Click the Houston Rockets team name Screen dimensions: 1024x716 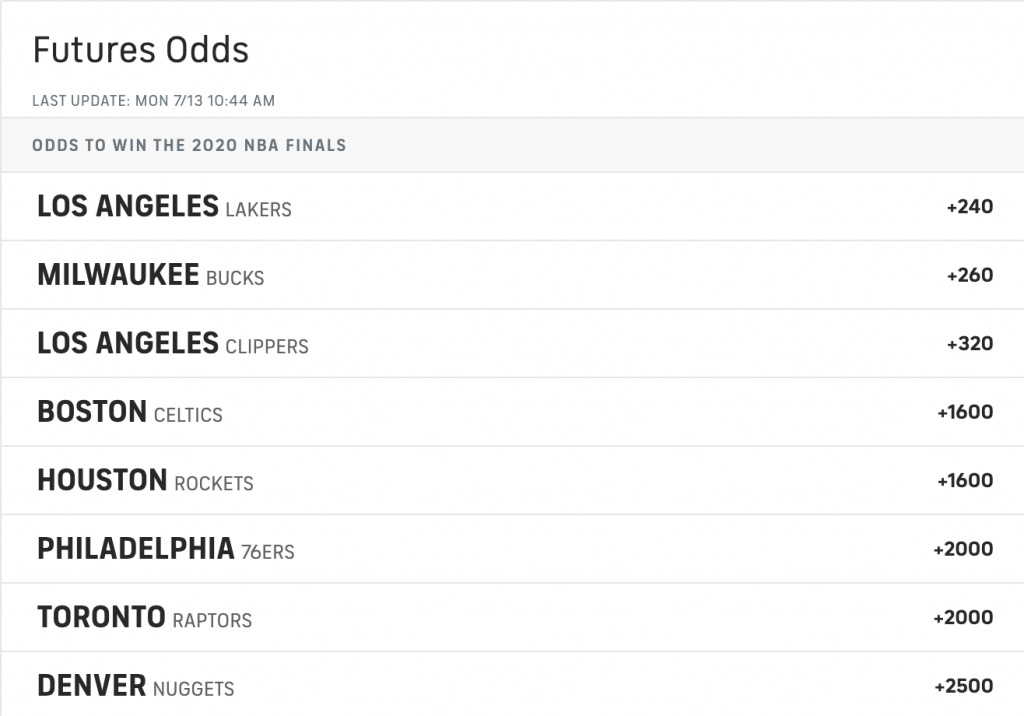pyautogui.click(x=146, y=481)
